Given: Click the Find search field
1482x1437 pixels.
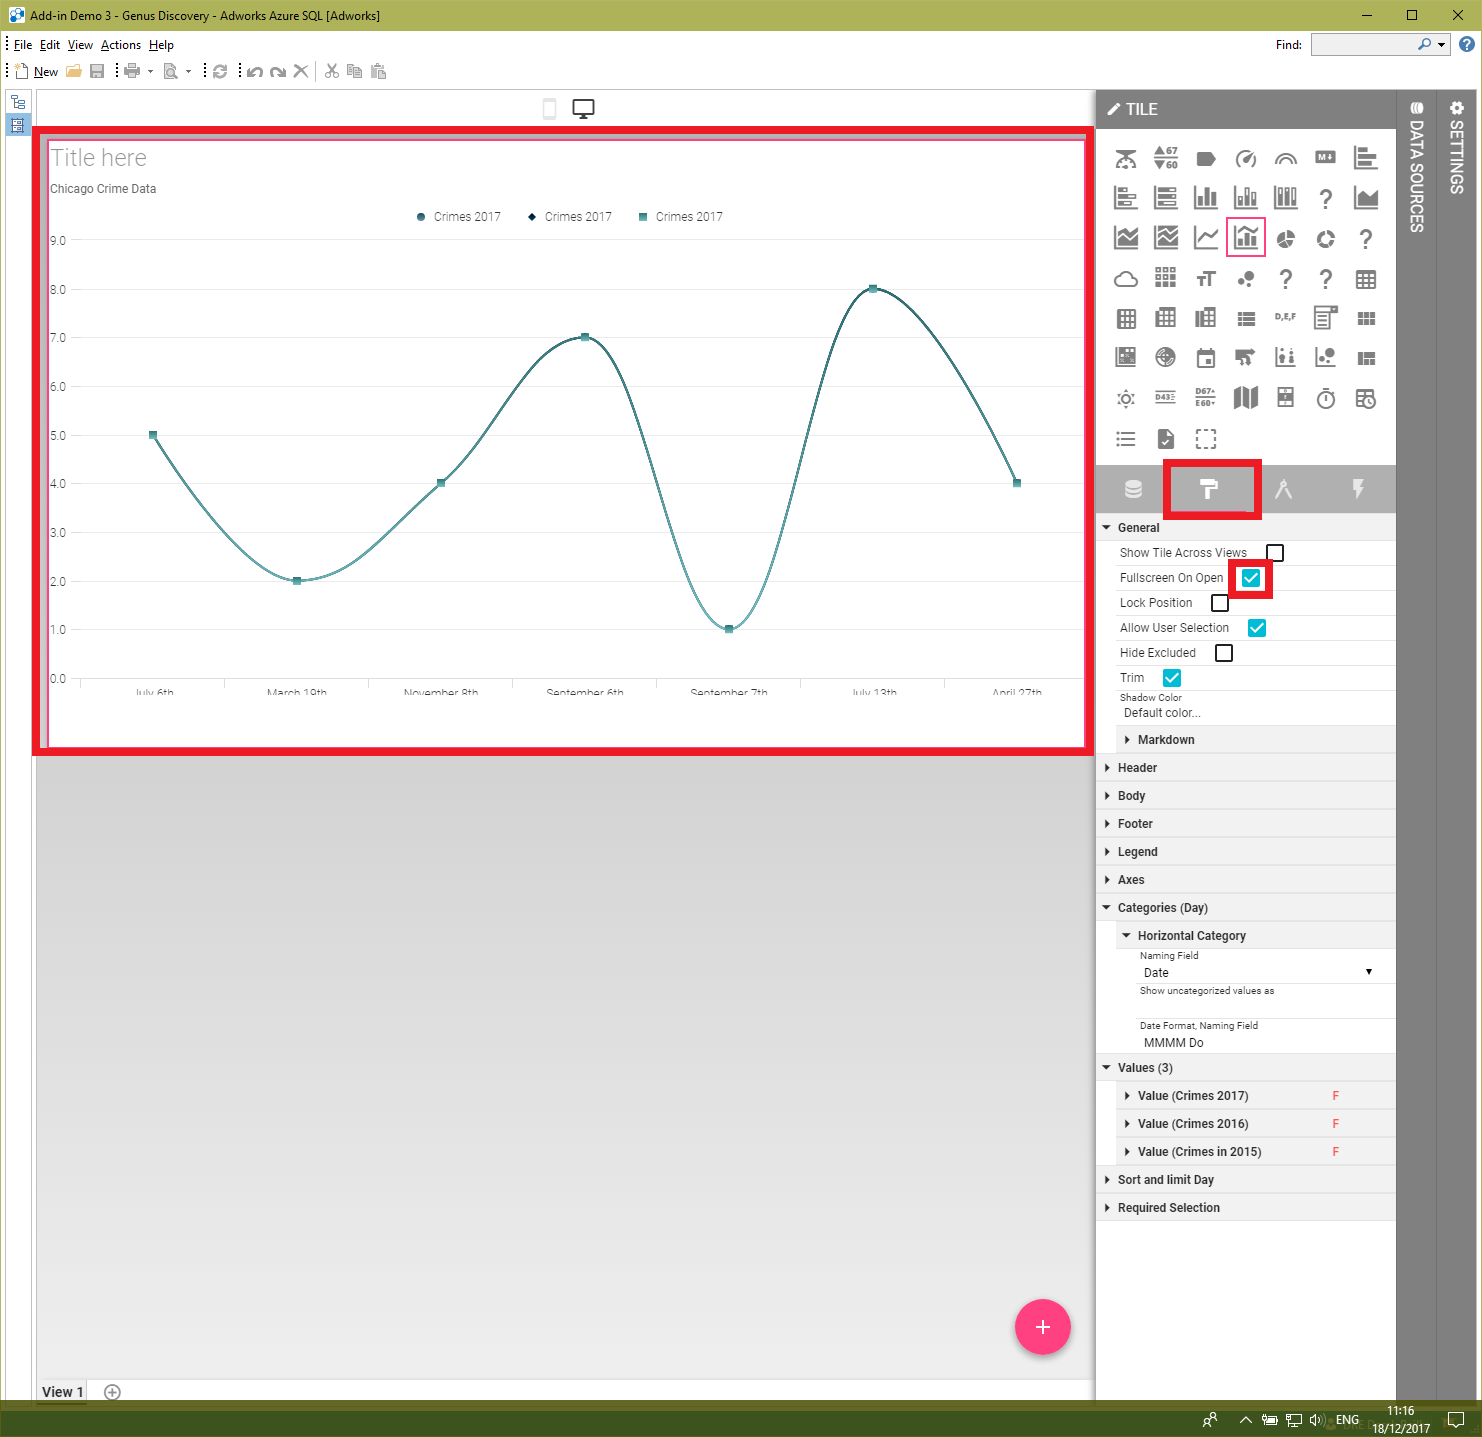Looking at the screenshot, I should [1365, 44].
